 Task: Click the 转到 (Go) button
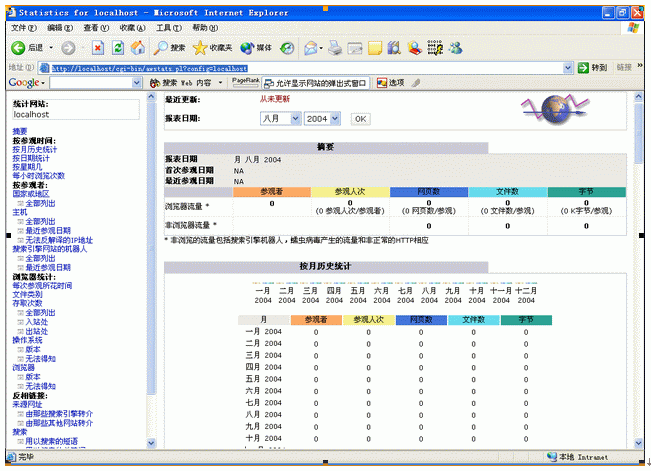[x=593, y=68]
